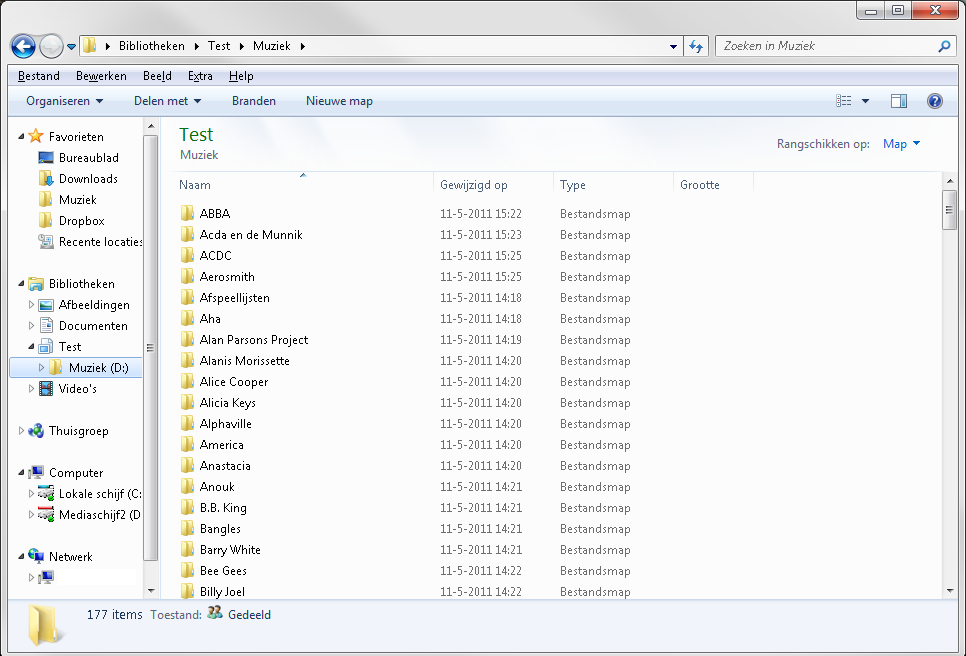
Task: Open the Bewerken menu
Action: point(101,76)
